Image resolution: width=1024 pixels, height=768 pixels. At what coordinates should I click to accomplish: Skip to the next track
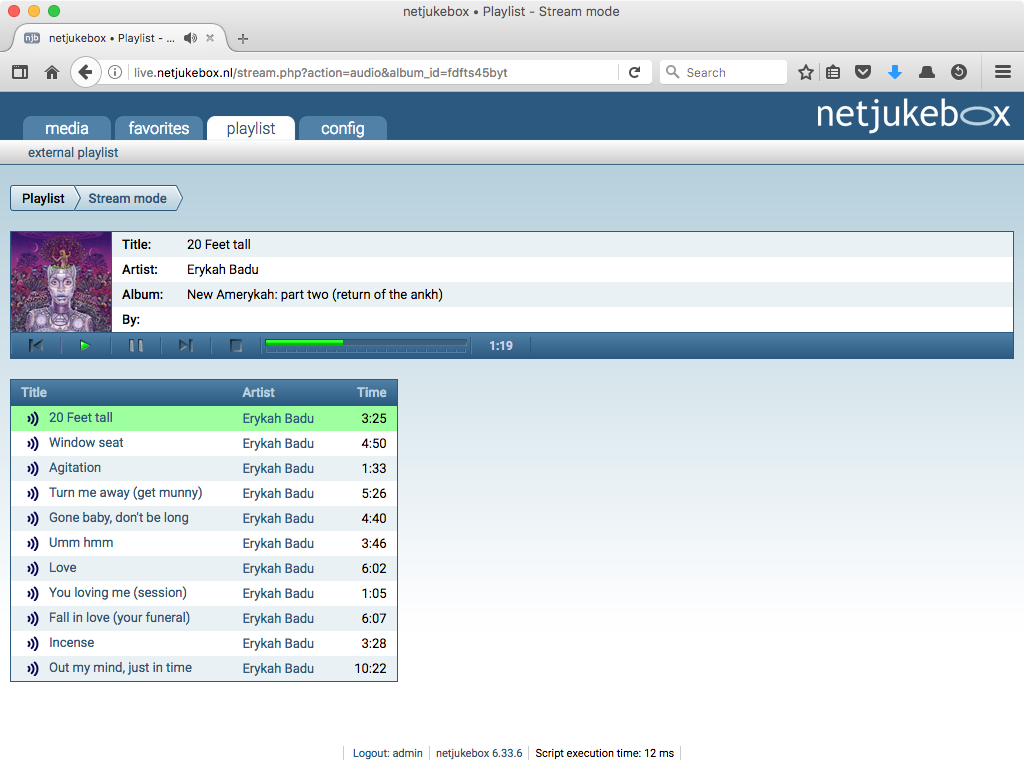186,345
